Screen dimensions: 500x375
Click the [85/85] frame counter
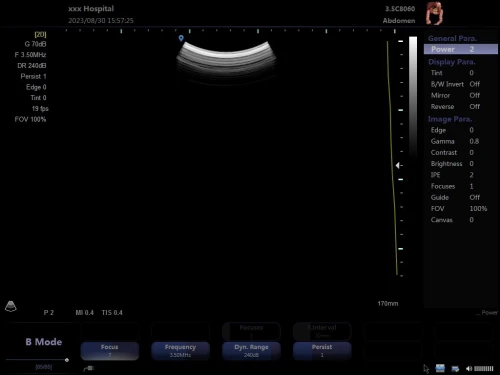tap(44, 367)
